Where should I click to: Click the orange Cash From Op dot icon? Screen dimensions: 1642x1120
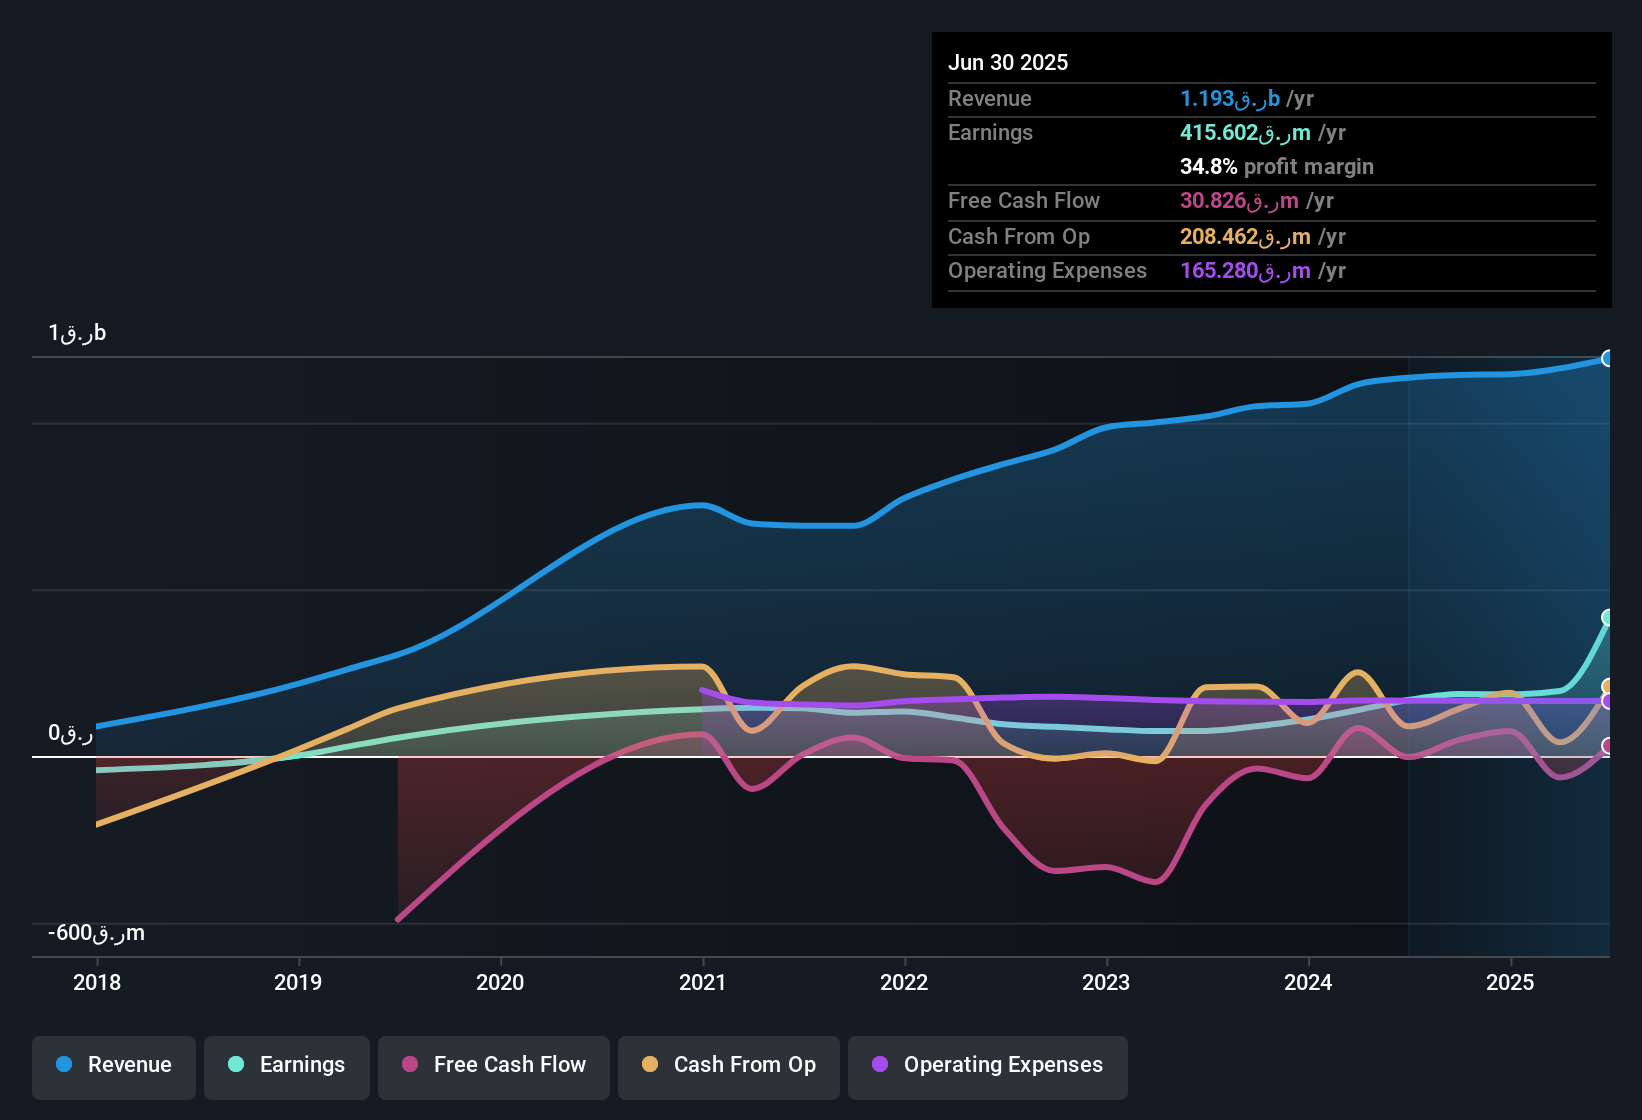coord(650,1065)
